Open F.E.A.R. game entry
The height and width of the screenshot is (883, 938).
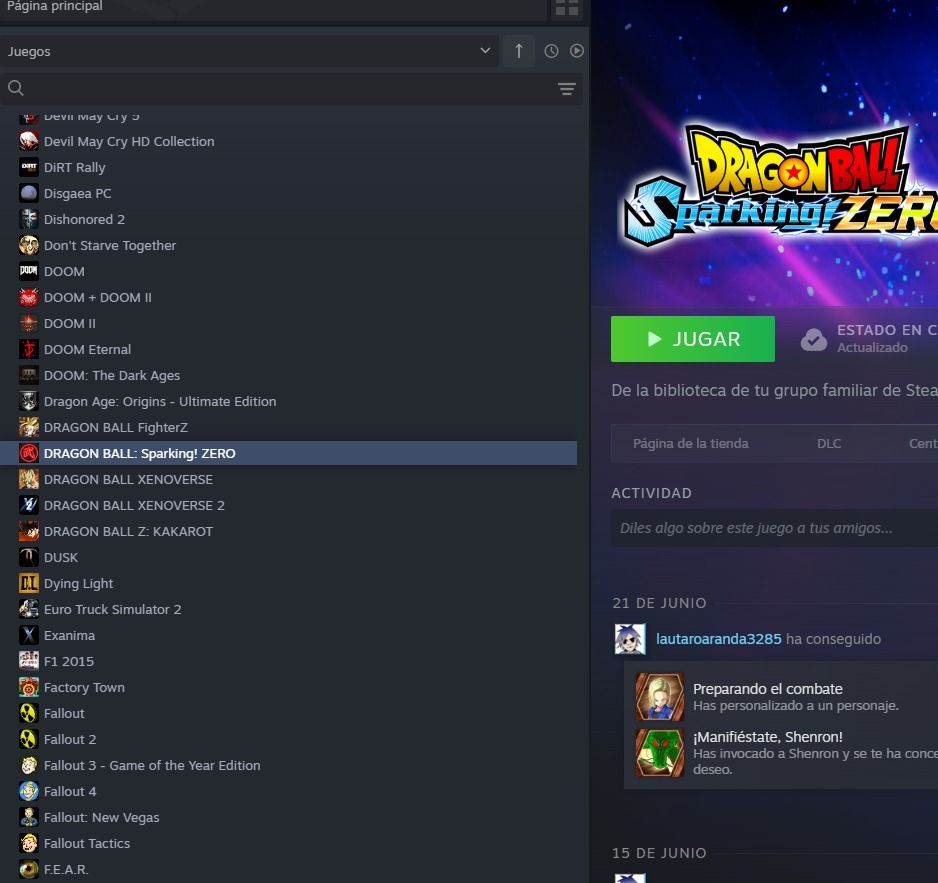coord(288,870)
